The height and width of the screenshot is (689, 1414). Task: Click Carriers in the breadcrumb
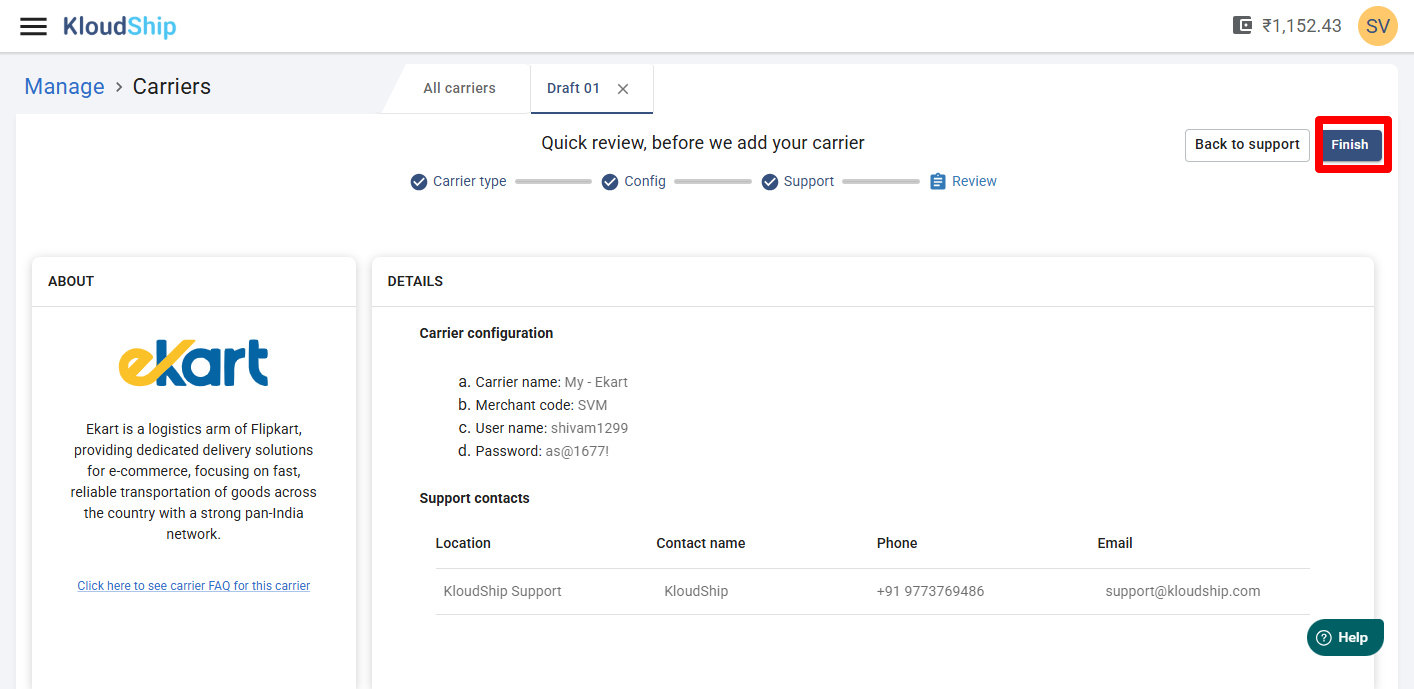172,86
